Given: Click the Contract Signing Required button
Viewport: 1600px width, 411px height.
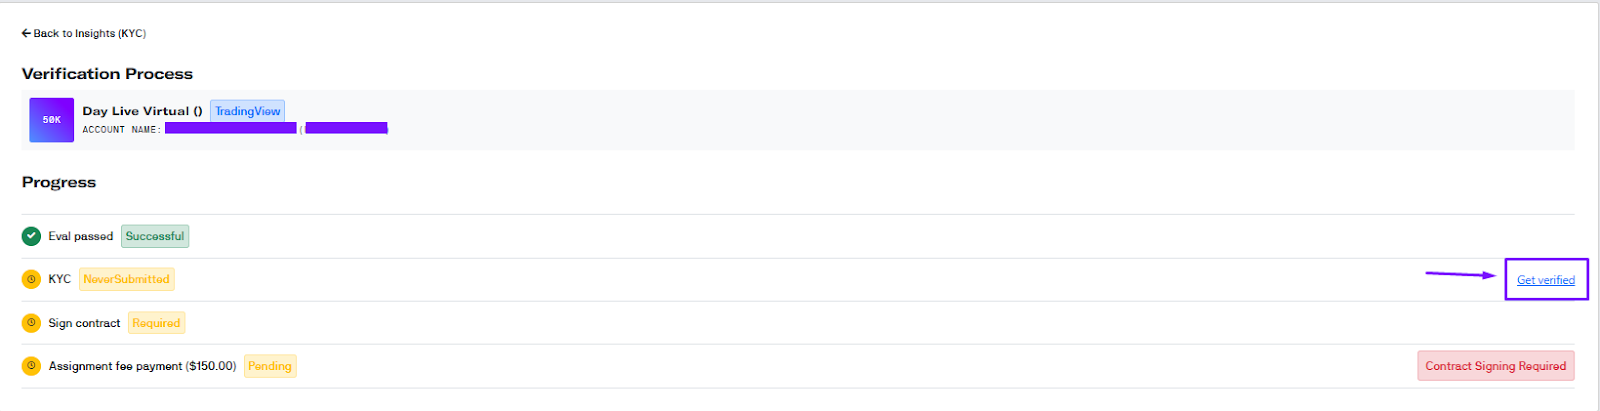Looking at the screenshot, I should click(x=1495, y=366).
